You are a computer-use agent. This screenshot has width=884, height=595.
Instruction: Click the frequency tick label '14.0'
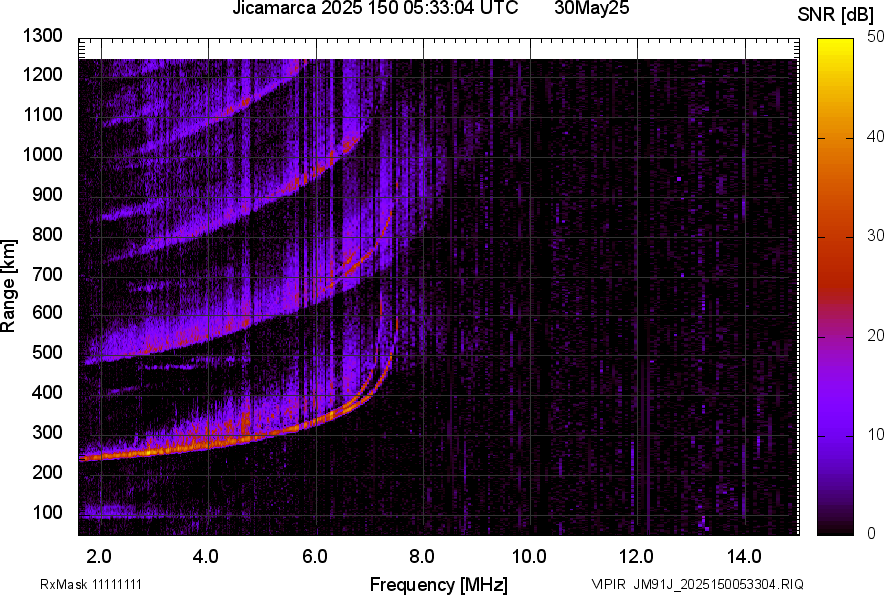pyautogui.click(x=744, y=557)
